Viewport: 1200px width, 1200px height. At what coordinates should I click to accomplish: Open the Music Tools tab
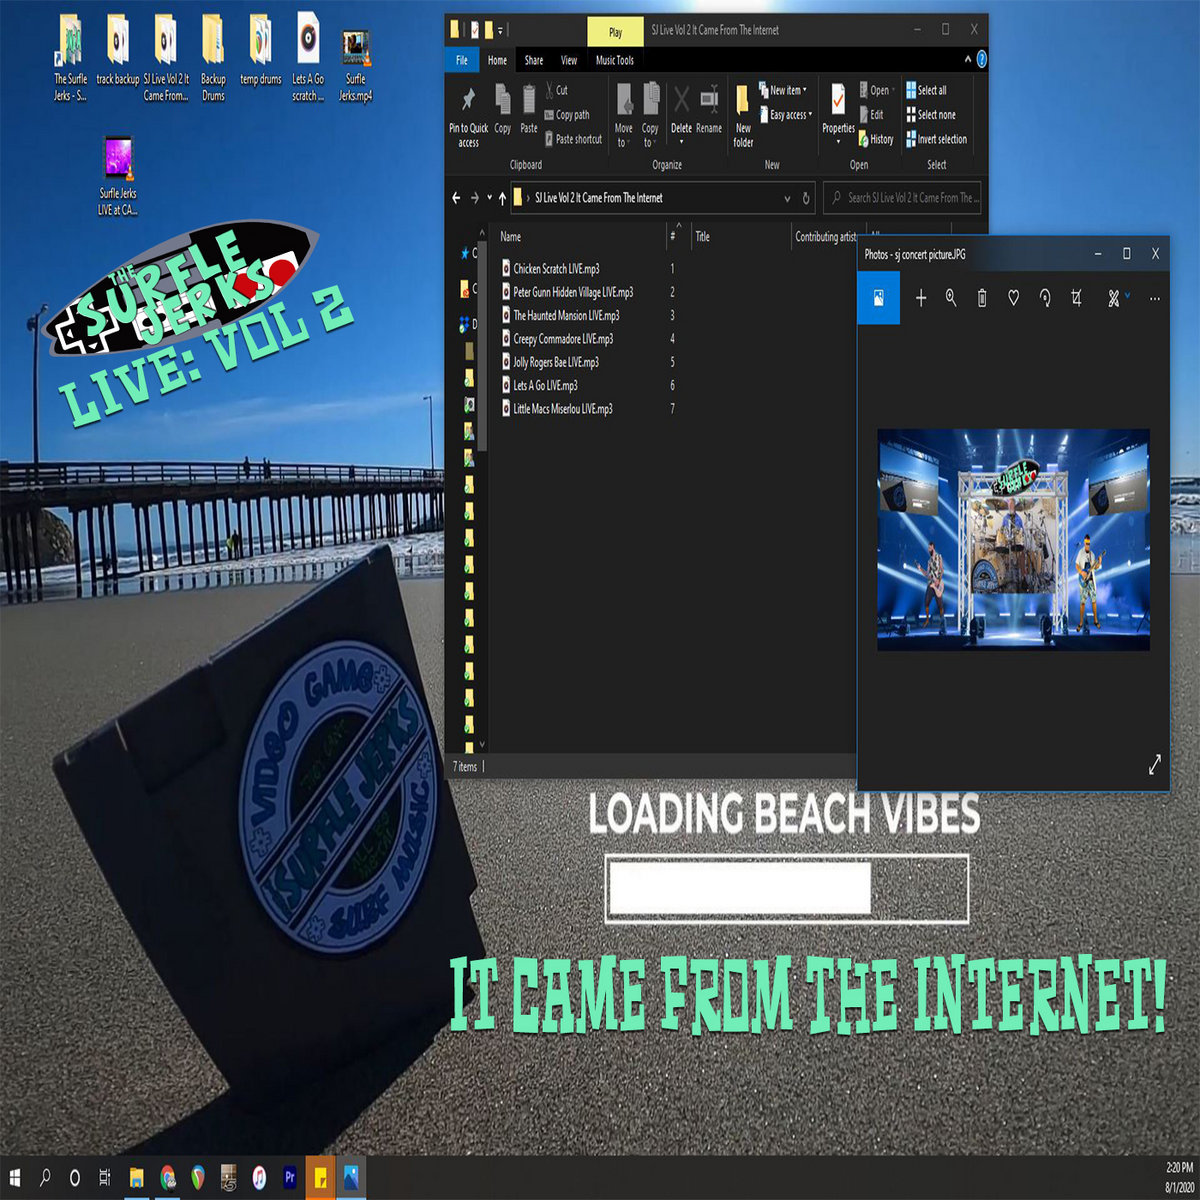click(x=614, y=60)
